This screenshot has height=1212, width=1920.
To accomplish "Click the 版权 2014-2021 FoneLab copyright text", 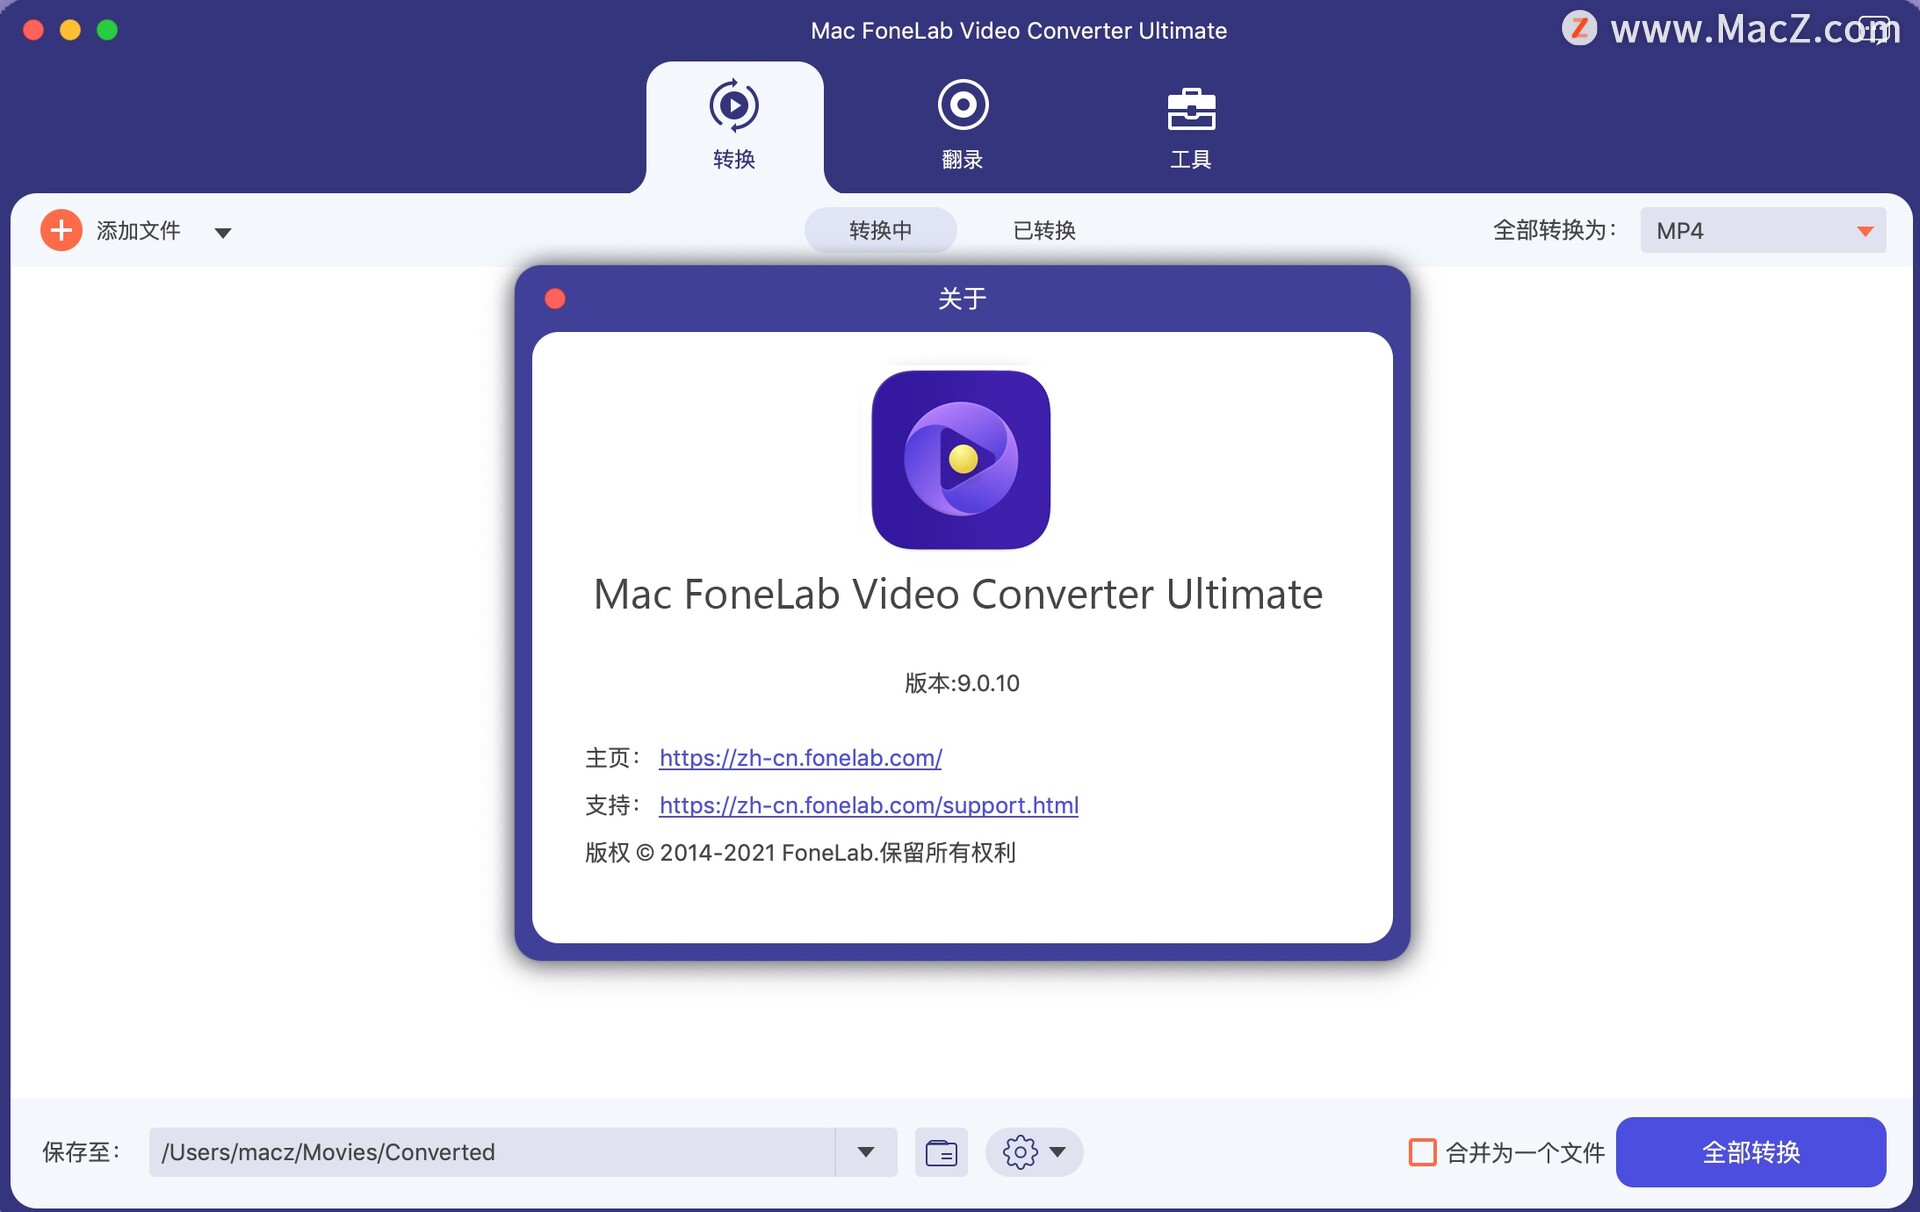I will 800,853.
